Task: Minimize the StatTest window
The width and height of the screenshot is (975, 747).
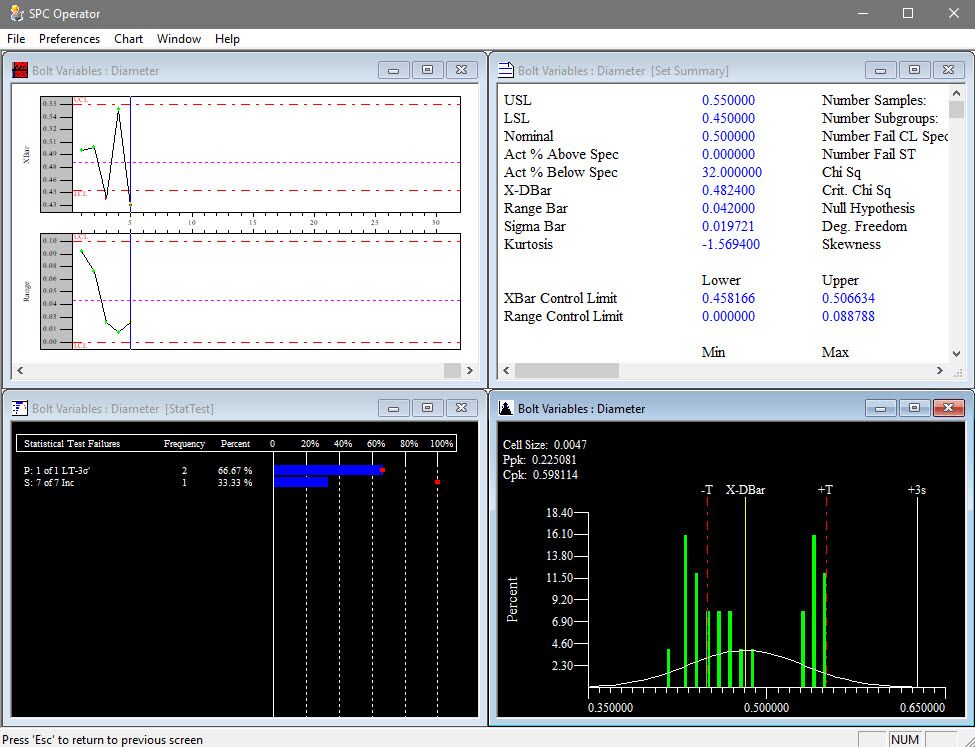Action: (x=394, y=408)
